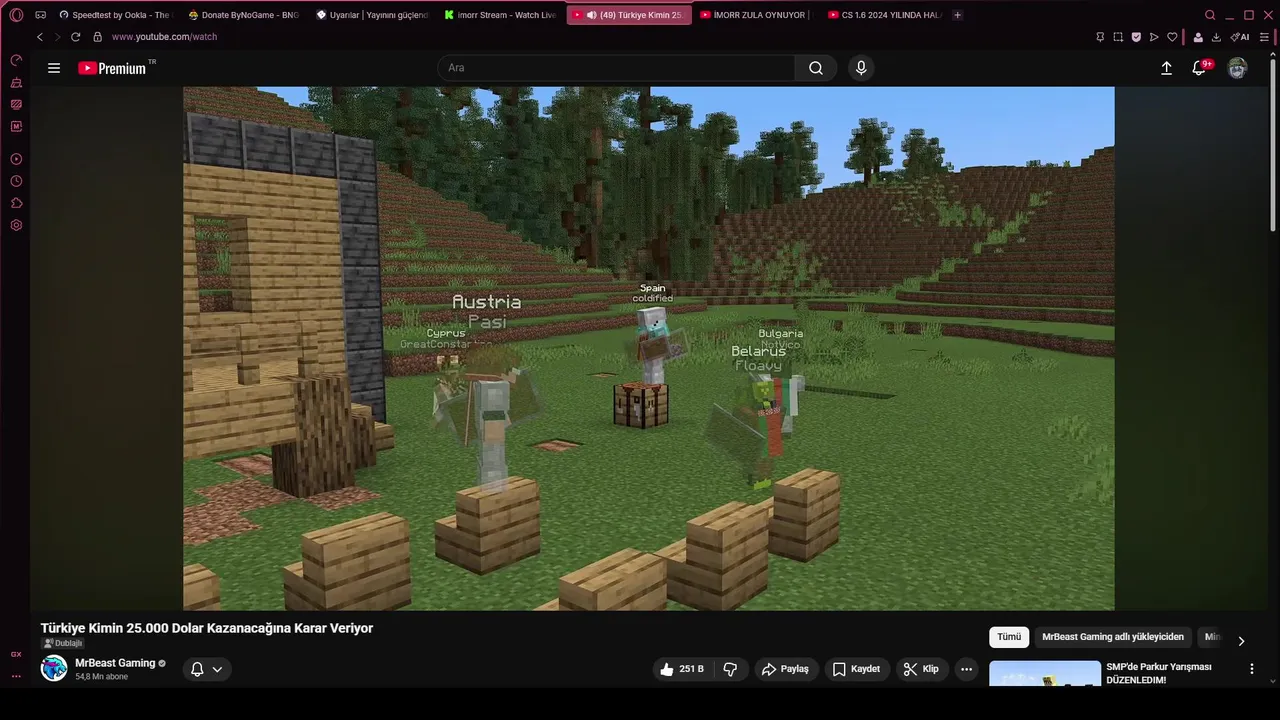Open Settings gear in sidebar

(16, 225)
